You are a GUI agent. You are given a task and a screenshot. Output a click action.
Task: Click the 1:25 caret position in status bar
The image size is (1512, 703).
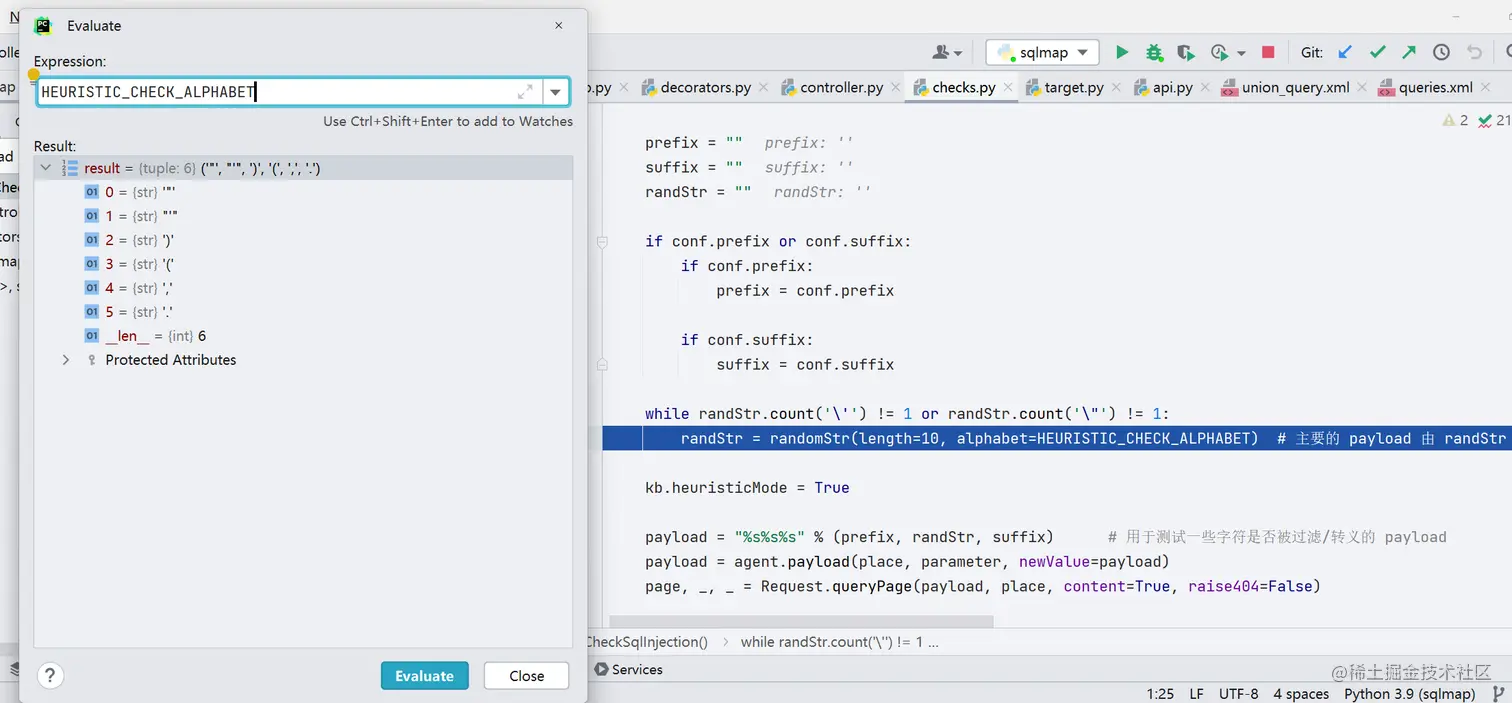pos(1160,693)
